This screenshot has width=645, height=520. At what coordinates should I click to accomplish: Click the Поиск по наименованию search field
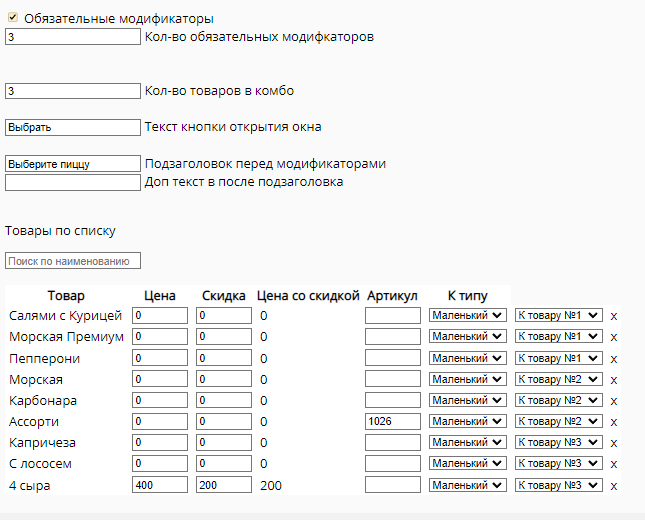tap(73, 261)
